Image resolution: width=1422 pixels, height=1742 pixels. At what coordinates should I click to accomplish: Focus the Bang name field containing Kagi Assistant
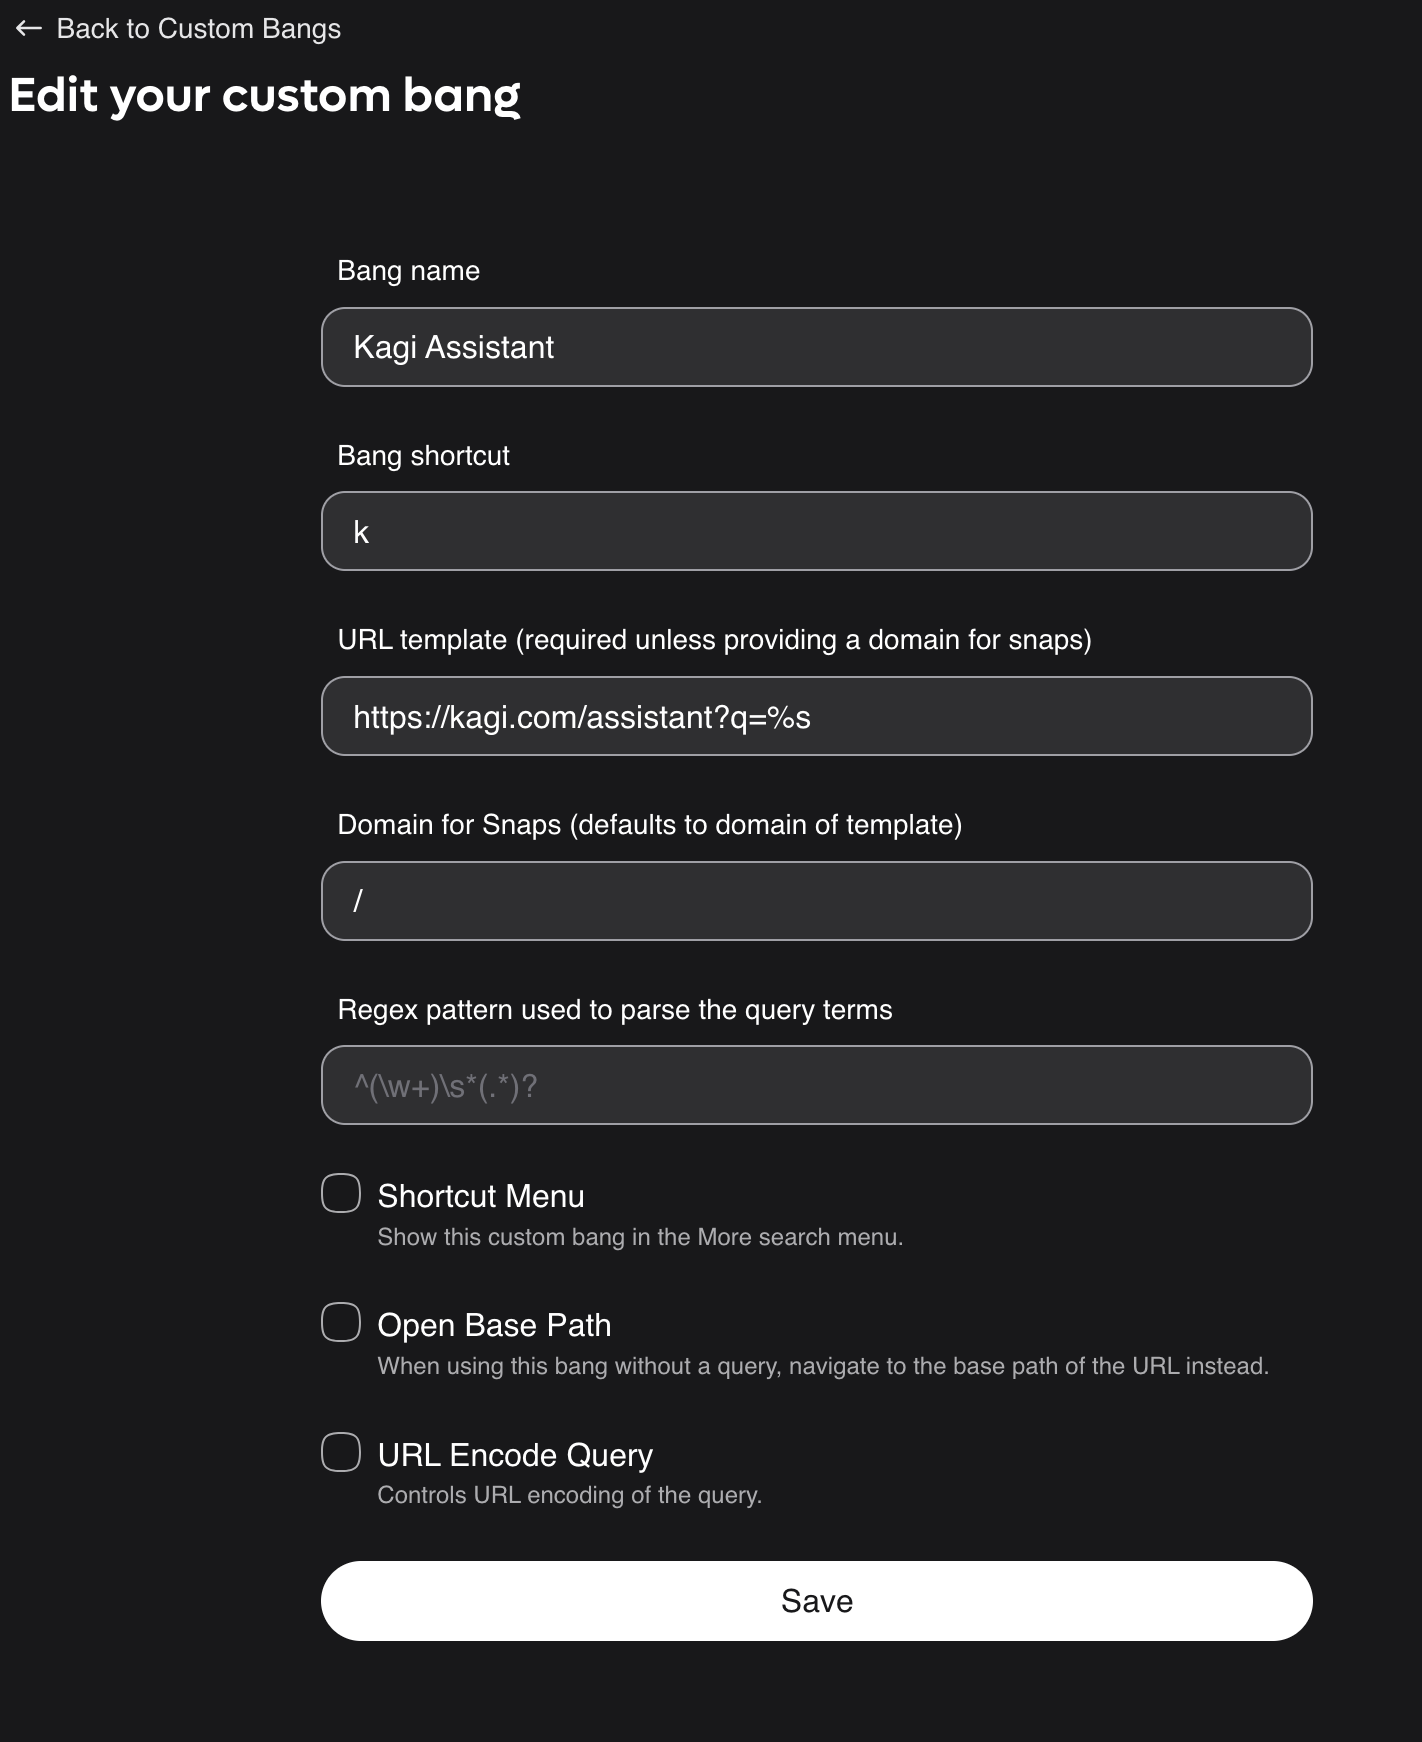click(x=816, y=347)
